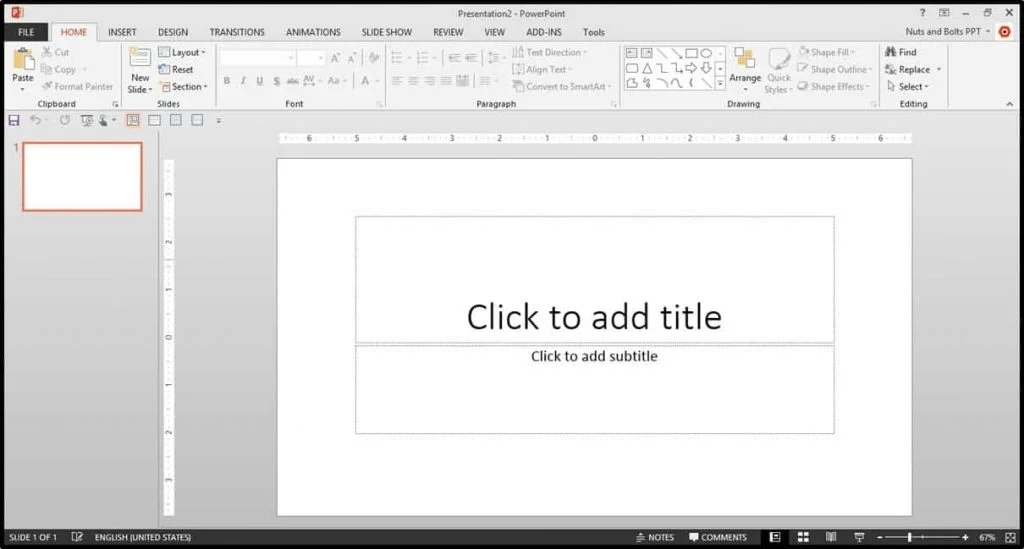Open the font name combo box
The image size is (1024, 549).
pyautogui.click(x=257, y=58)
